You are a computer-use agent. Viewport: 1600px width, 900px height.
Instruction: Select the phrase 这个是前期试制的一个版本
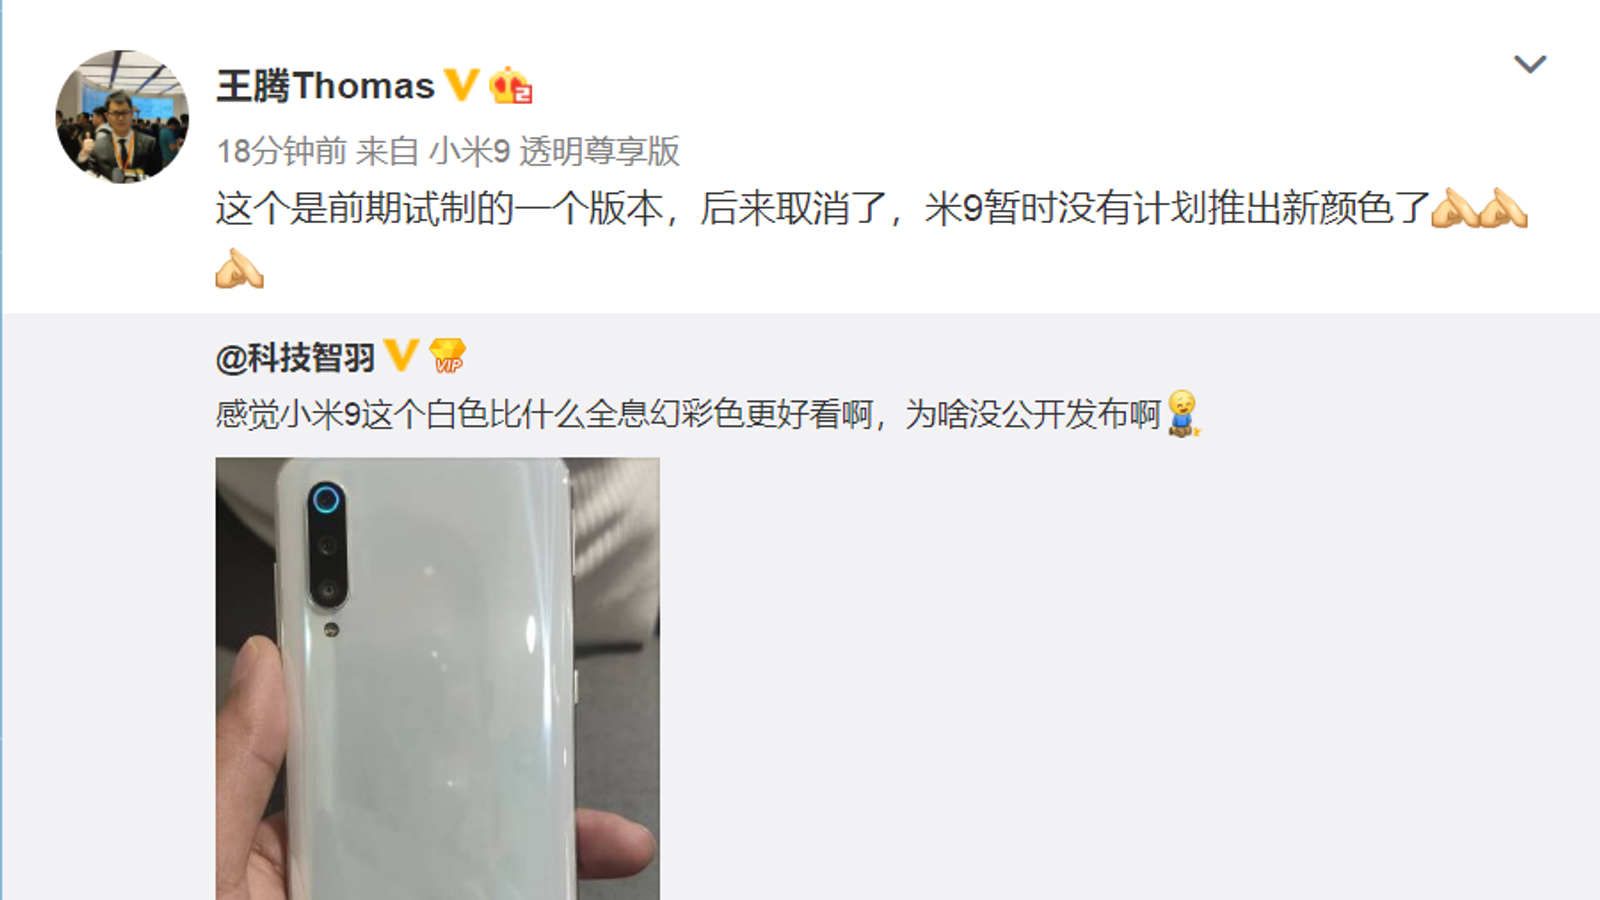pos(439,208)
